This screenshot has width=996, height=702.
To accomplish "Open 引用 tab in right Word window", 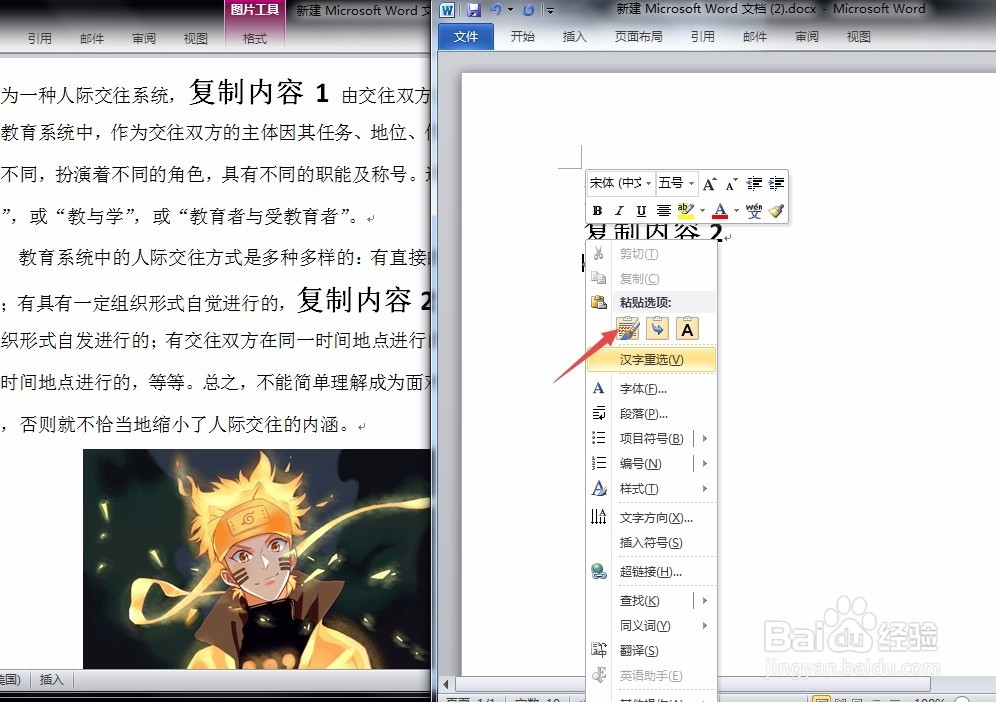I will click(703, 37).
